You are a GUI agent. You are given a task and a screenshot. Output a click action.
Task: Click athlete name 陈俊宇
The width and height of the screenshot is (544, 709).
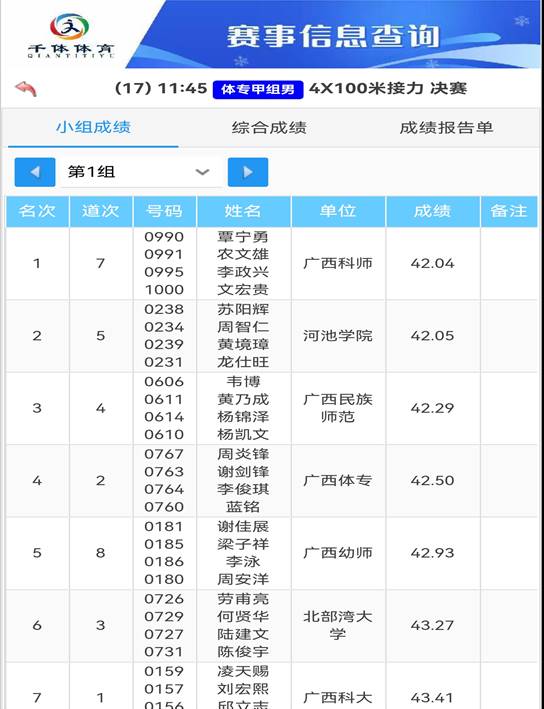click(243, 652)
